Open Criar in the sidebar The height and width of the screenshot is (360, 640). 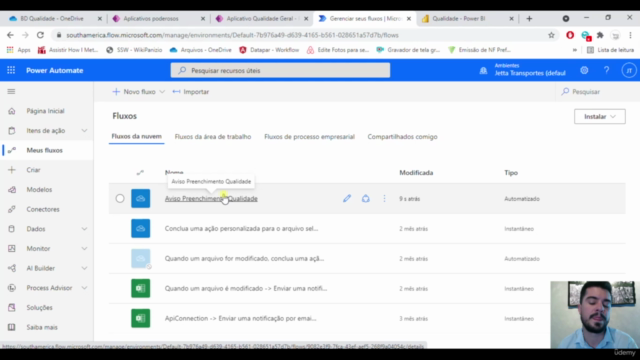[x=47, y=170]
